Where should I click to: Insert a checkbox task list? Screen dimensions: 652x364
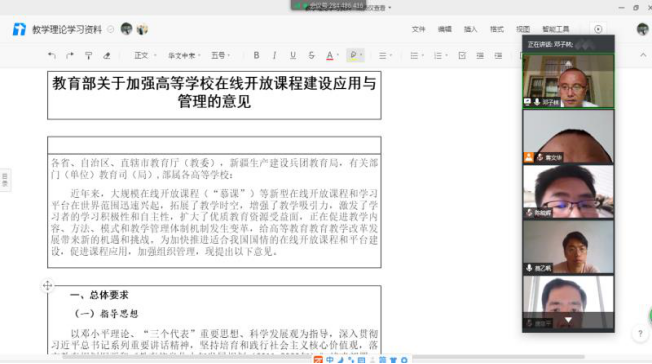[x=462, y=55]
